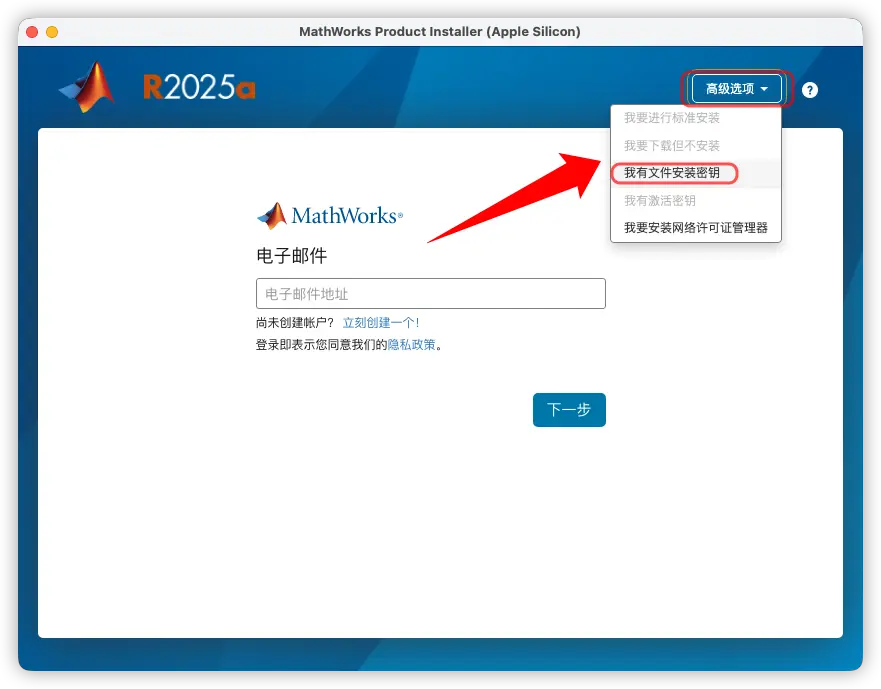Click the MATLAB logo in the header

(88, 88)
